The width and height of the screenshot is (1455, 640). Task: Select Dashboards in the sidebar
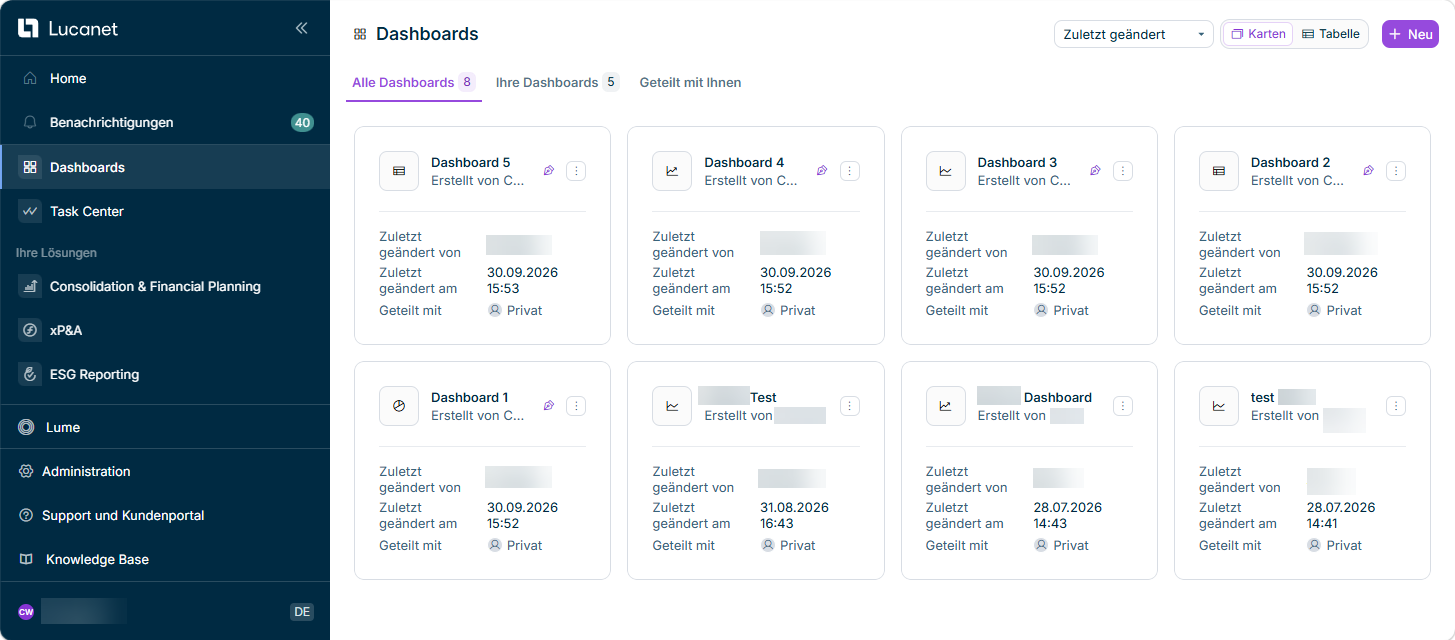(165, 167)
